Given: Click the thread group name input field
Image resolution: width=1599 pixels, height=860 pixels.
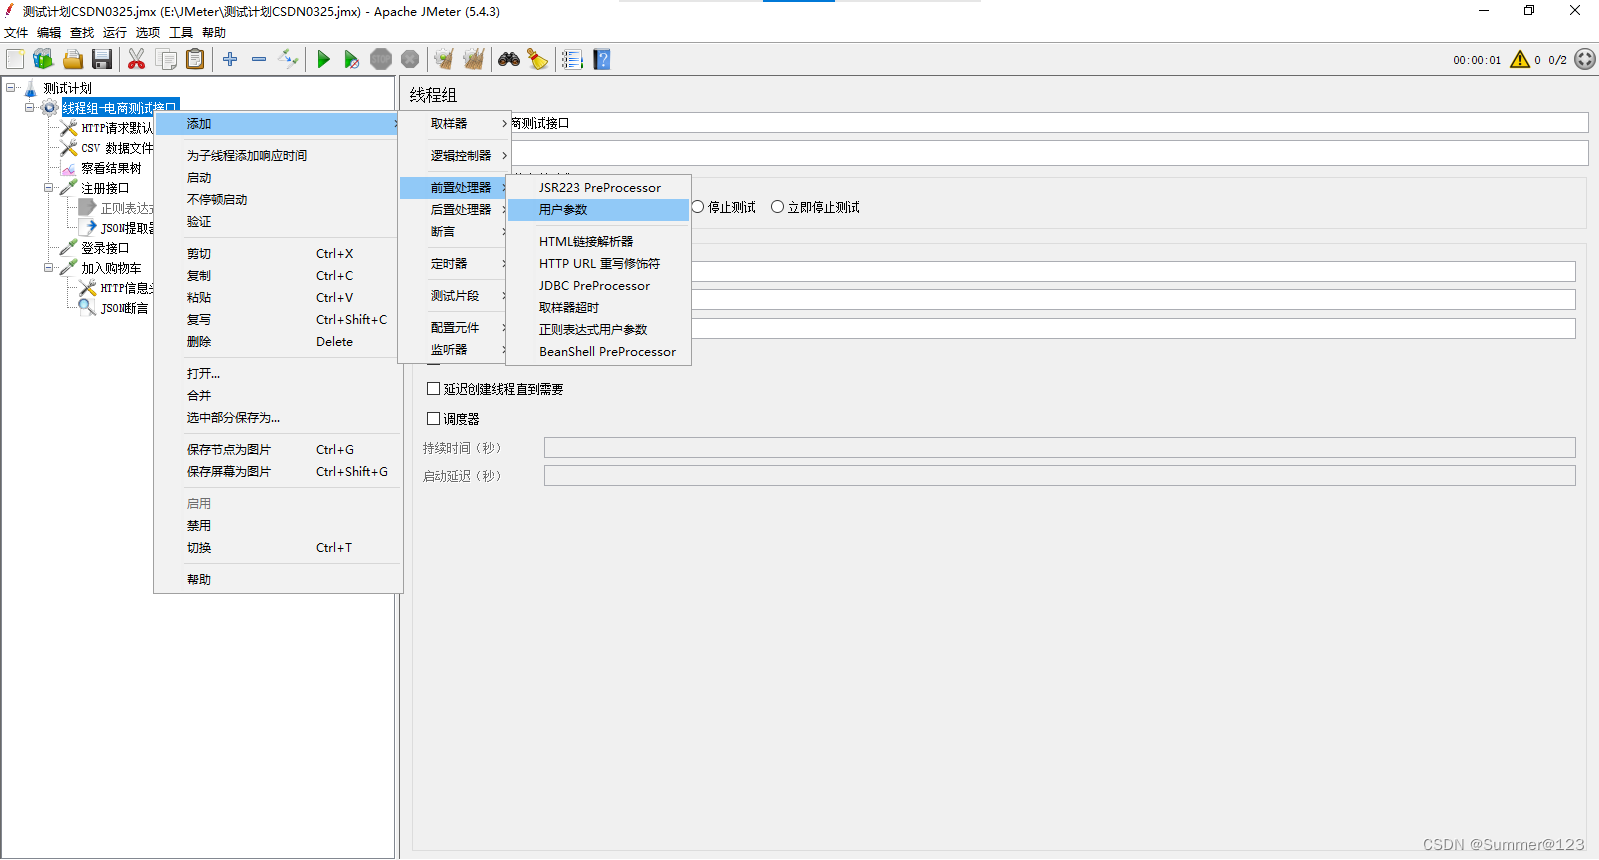Looking at the screenshot, I should tap(1049, 123).
